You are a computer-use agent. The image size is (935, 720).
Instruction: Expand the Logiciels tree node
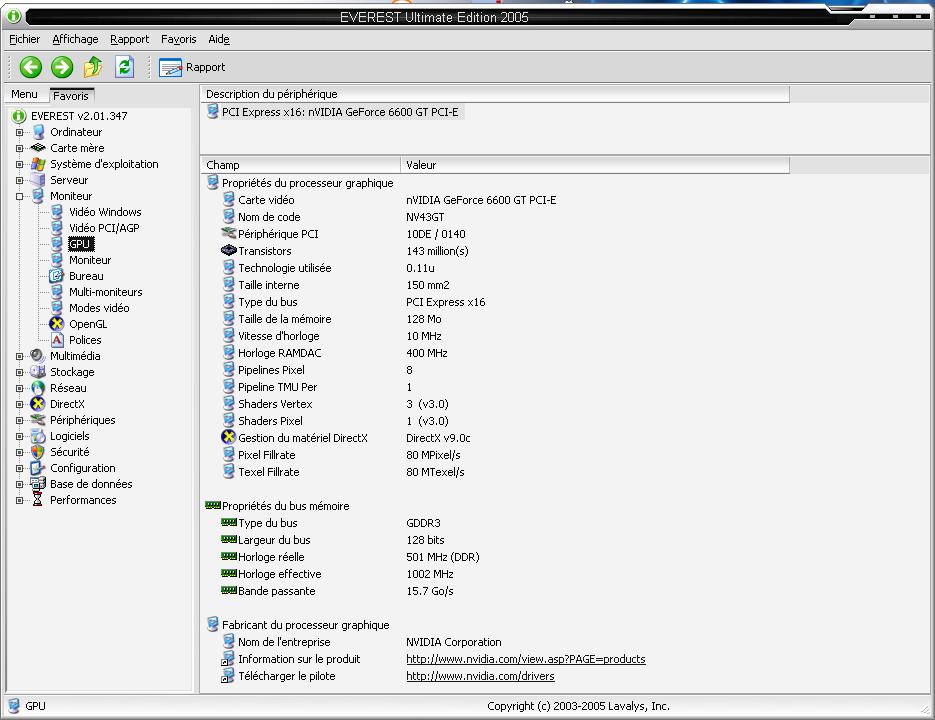[x=20, y=437]
